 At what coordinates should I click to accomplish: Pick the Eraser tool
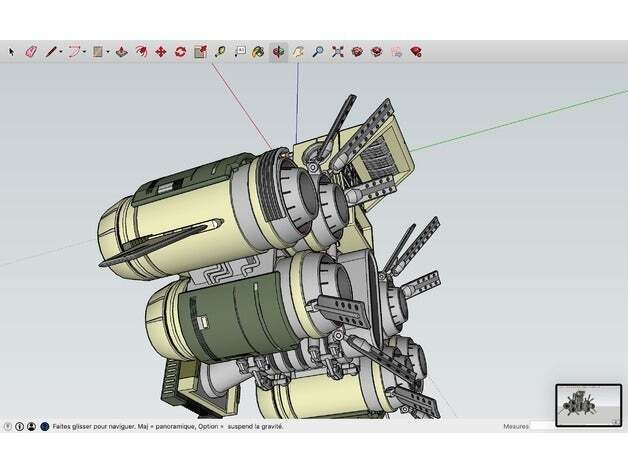pos(30,51)
